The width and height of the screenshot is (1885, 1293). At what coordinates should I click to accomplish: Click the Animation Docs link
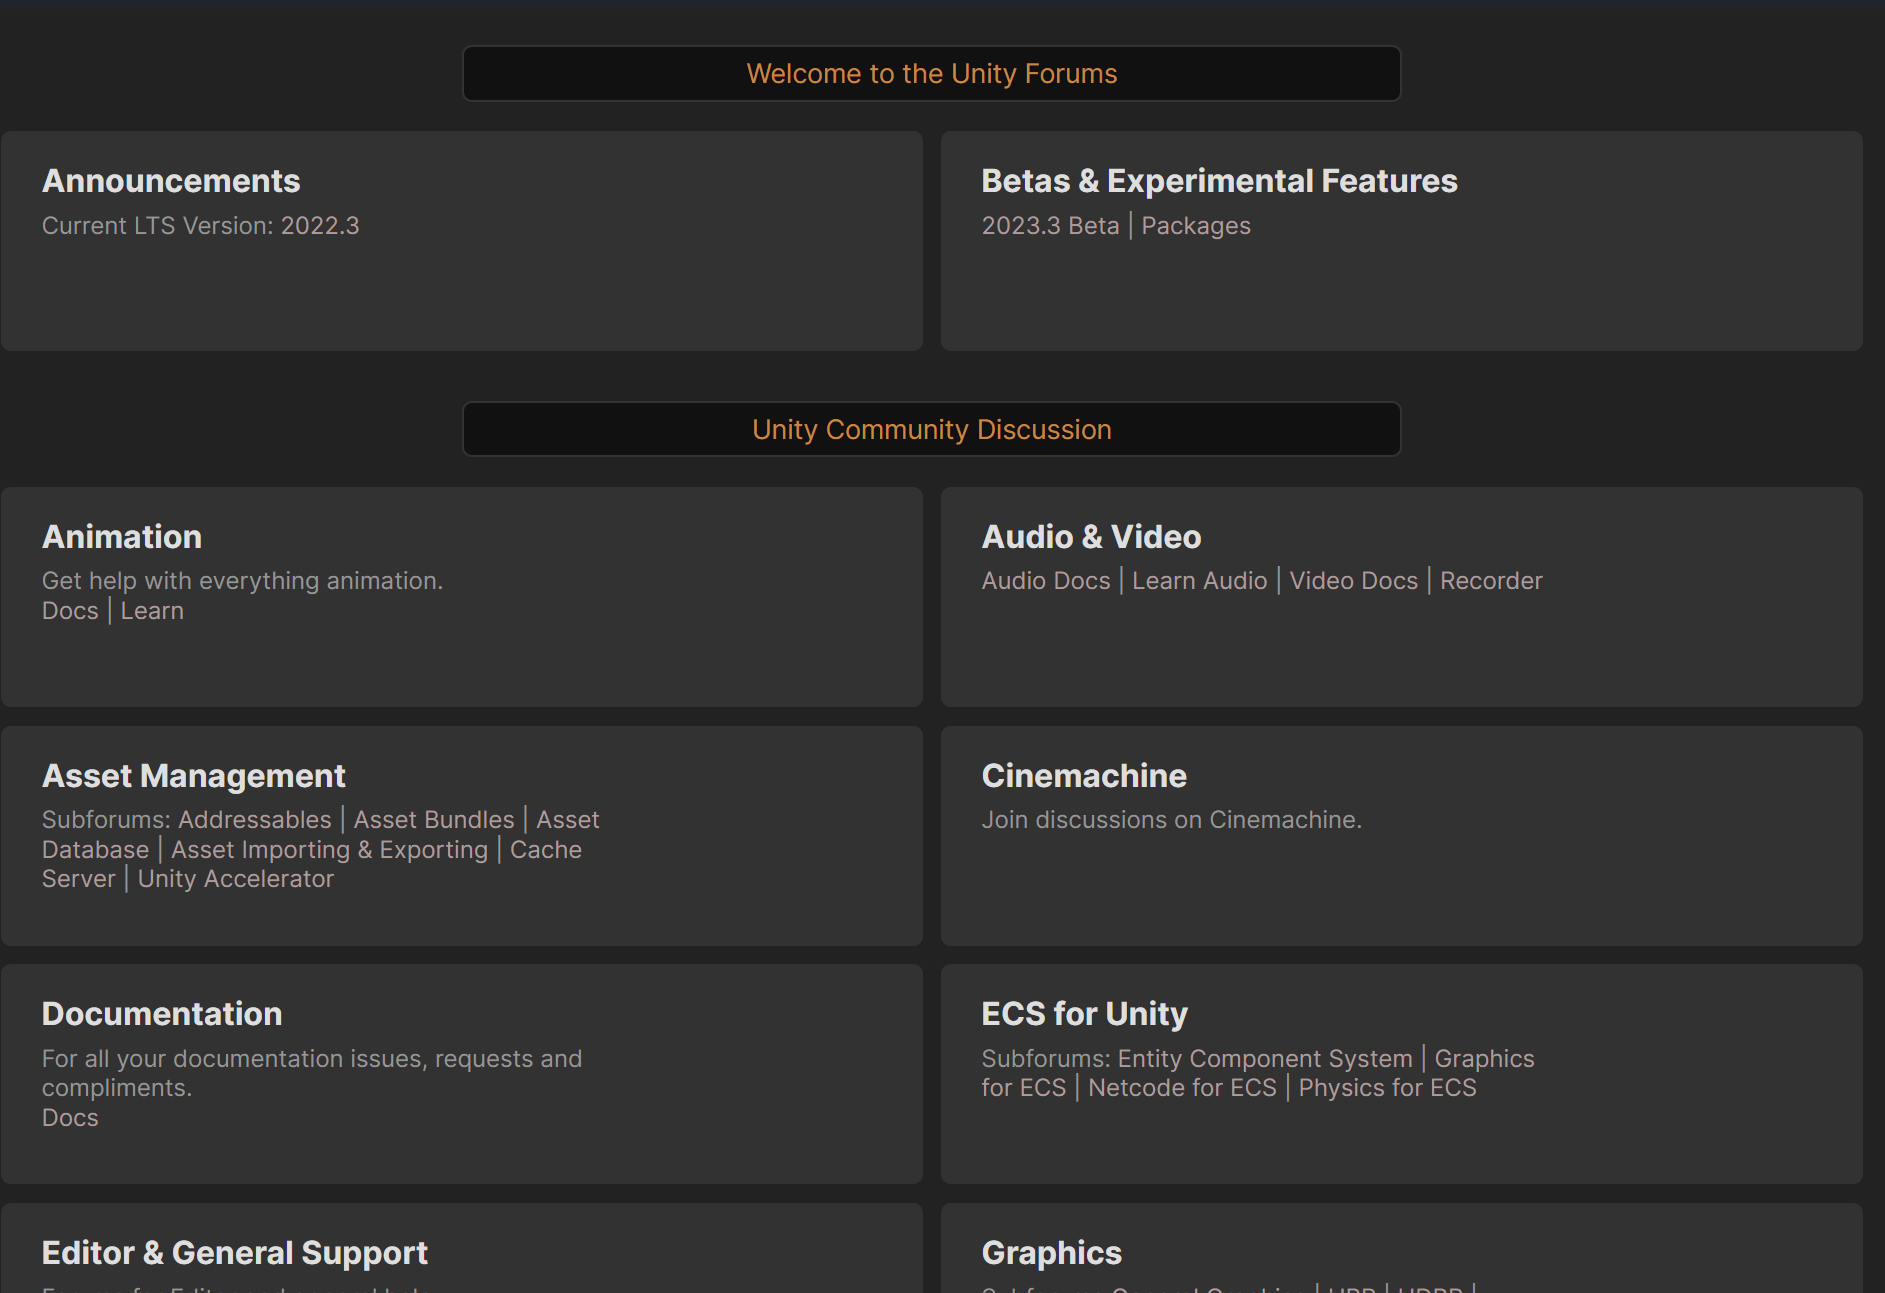tap(69, 610)
